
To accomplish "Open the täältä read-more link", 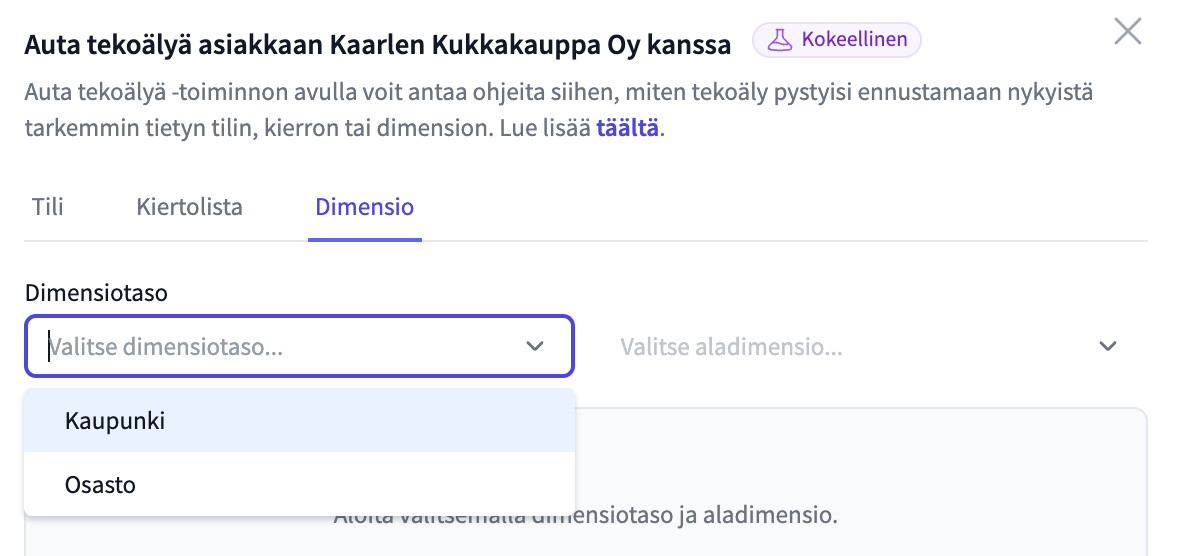I will [627, 129].
